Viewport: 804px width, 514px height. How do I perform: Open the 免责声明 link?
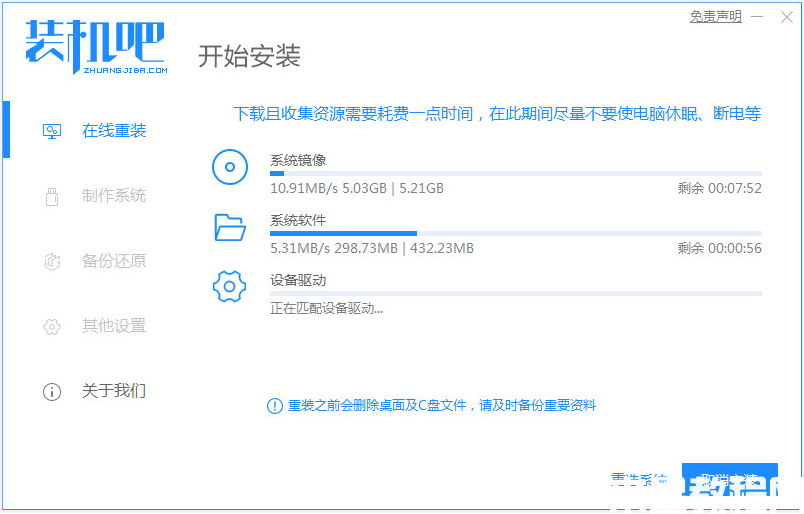[716, 17]
